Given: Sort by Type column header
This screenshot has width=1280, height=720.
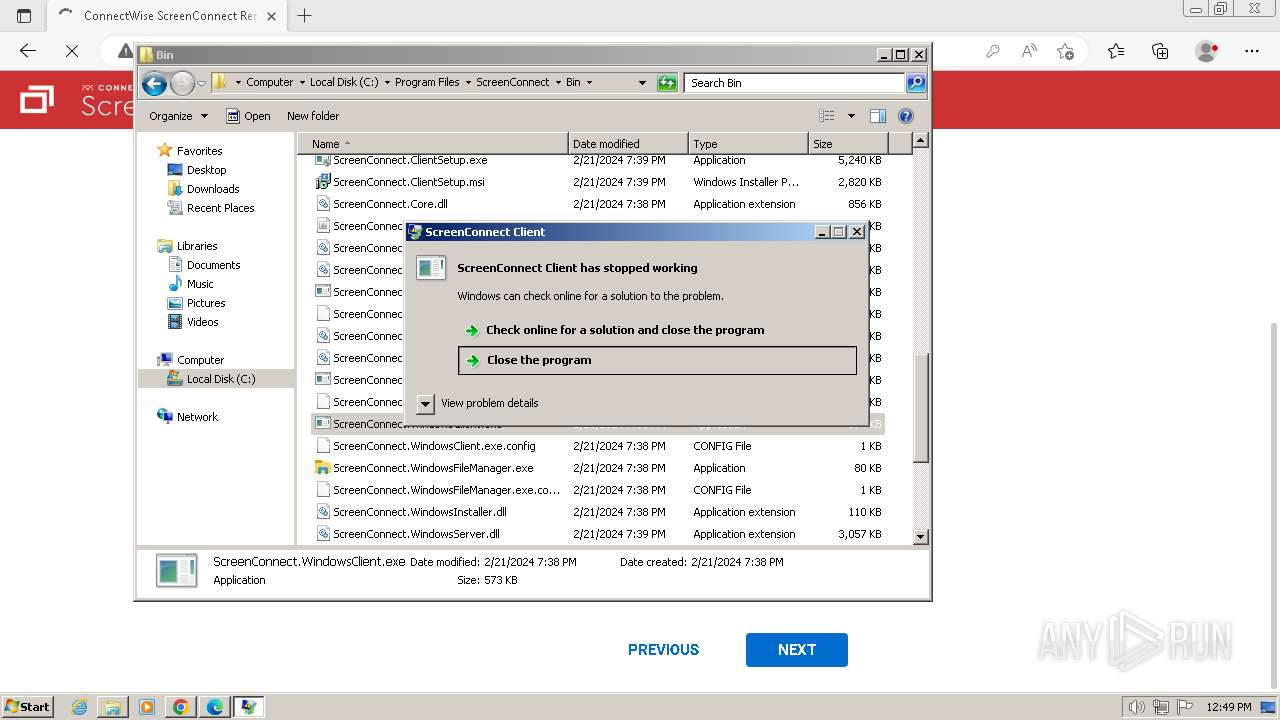Looking at the screenshot, I should [x=748, y=144].
